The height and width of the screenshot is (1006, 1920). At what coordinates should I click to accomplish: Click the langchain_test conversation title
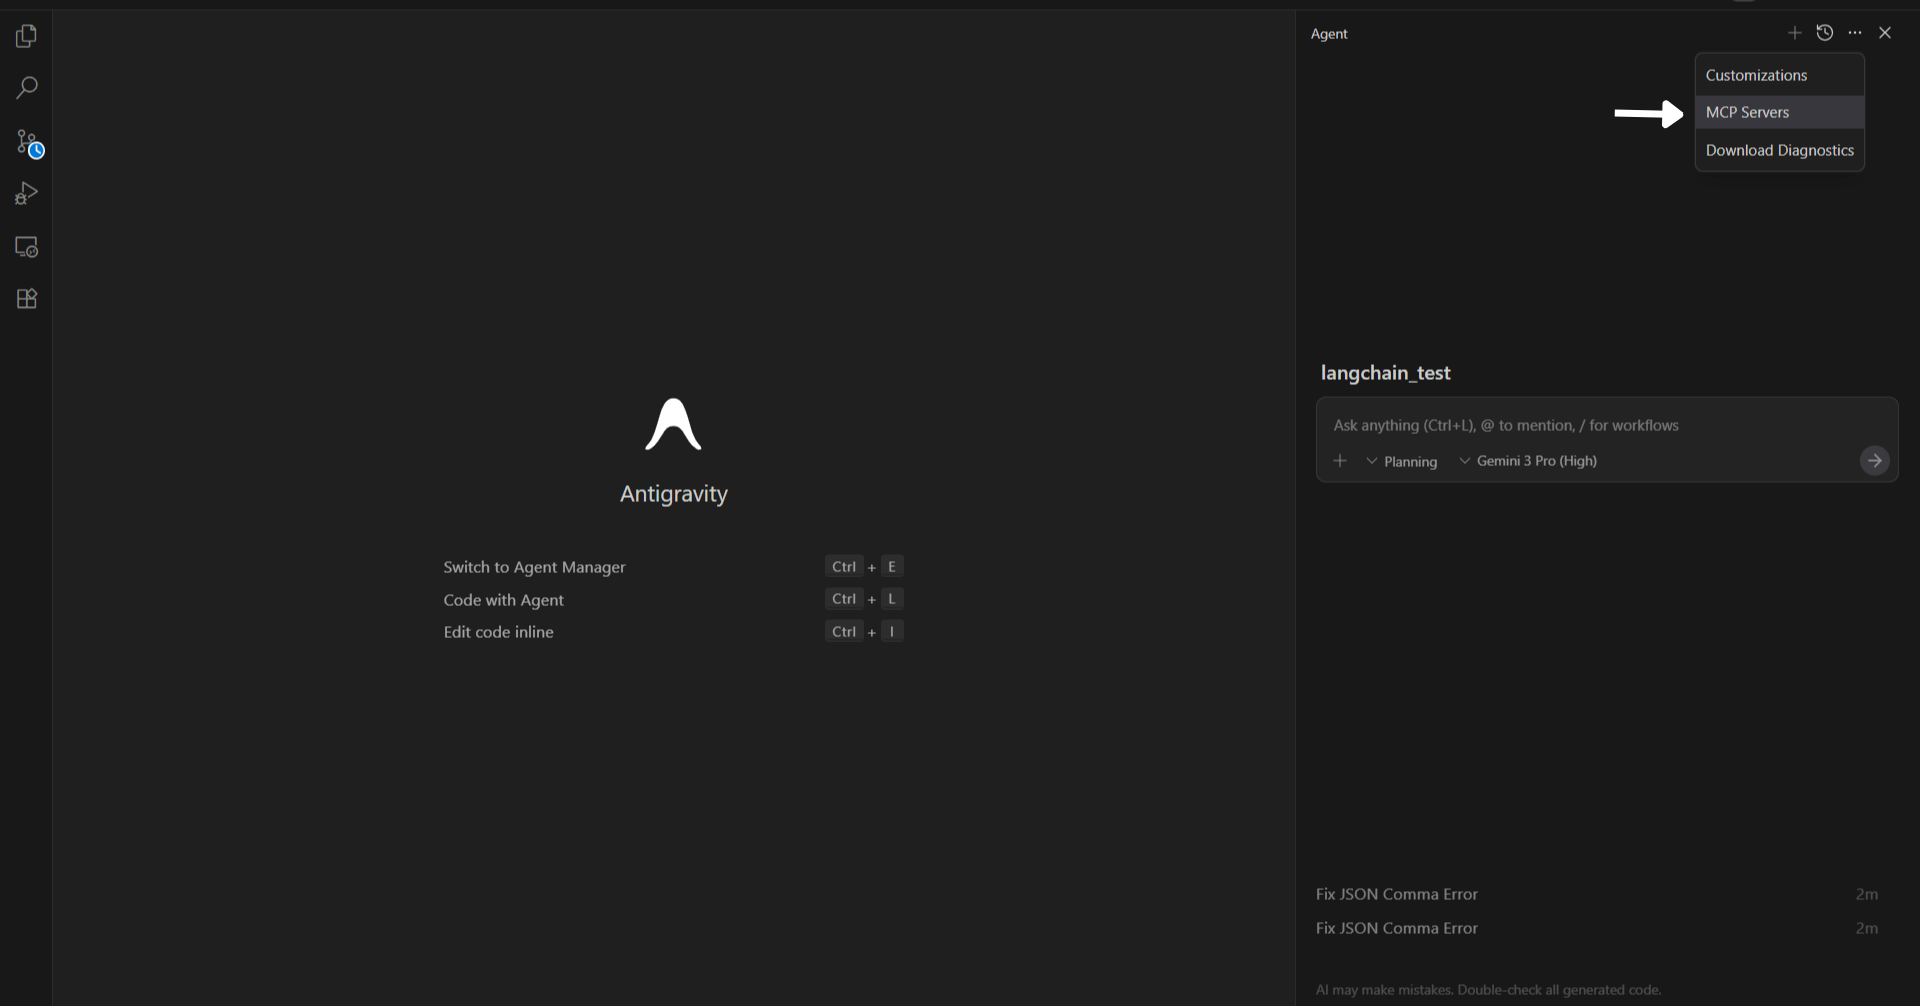click(1385, 372)
